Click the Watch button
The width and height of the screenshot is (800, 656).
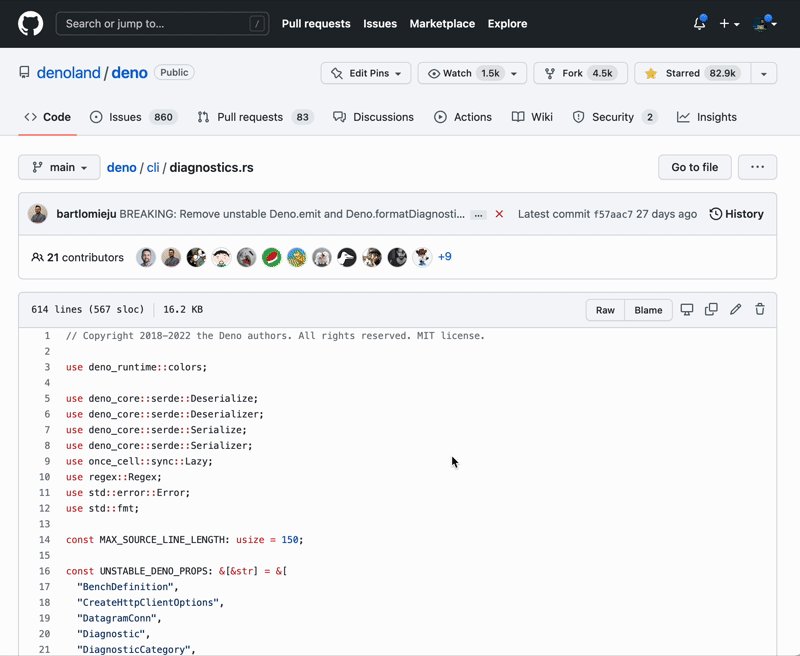462,73
